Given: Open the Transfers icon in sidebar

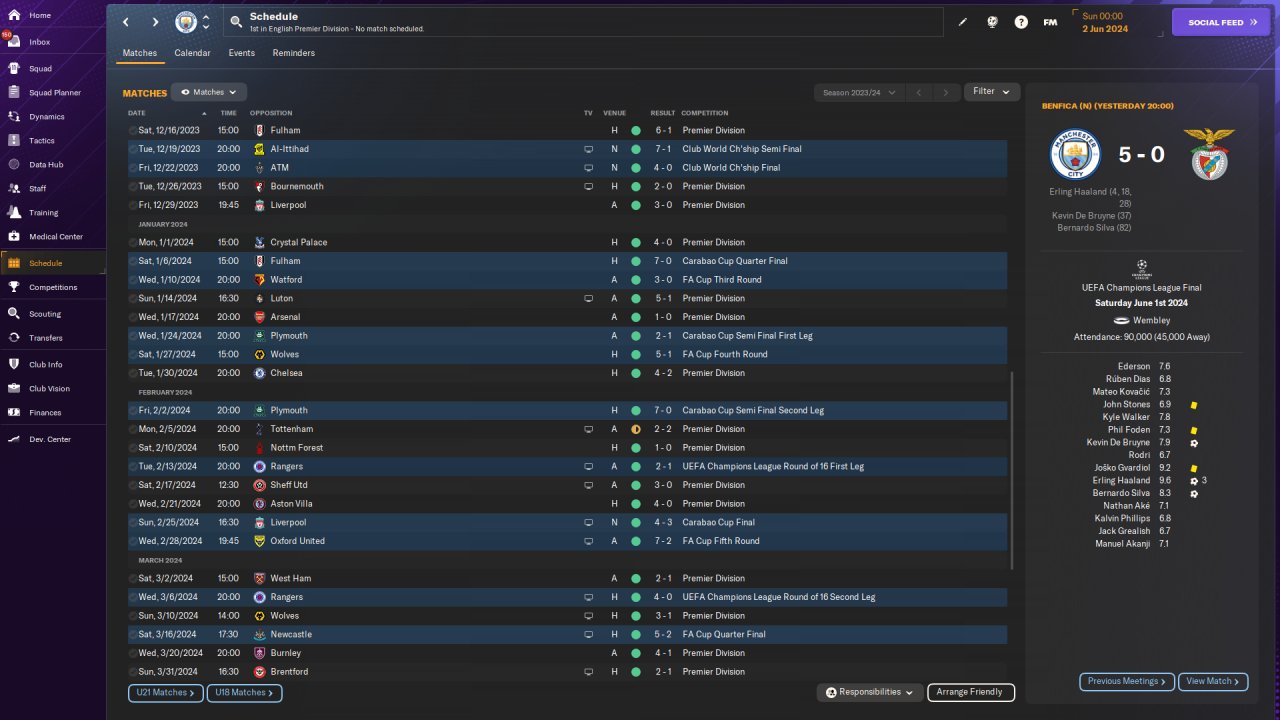Looking at the screenshot, I should pos(14,338).
